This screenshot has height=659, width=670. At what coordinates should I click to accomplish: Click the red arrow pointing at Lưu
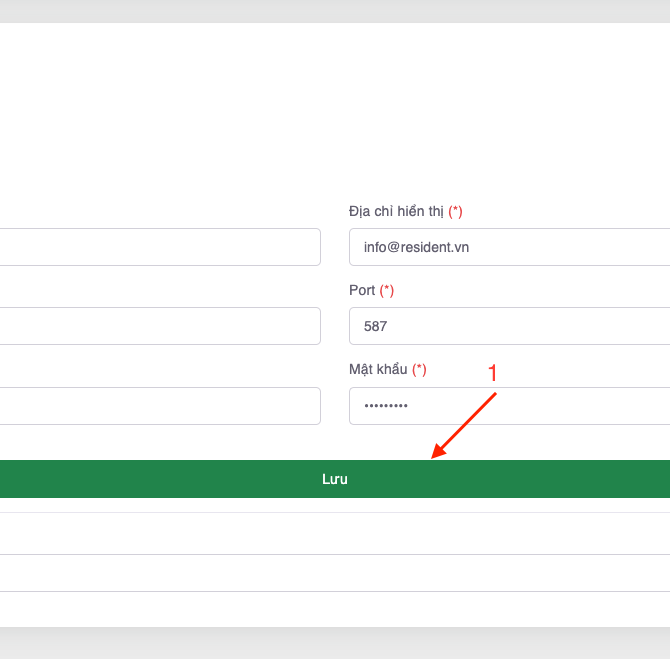coord(463,425)
